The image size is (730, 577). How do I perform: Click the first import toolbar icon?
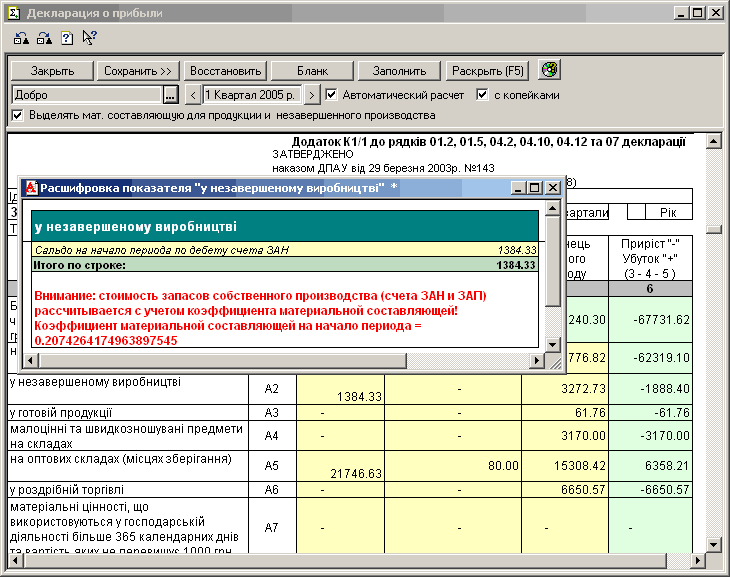(21, 38)
